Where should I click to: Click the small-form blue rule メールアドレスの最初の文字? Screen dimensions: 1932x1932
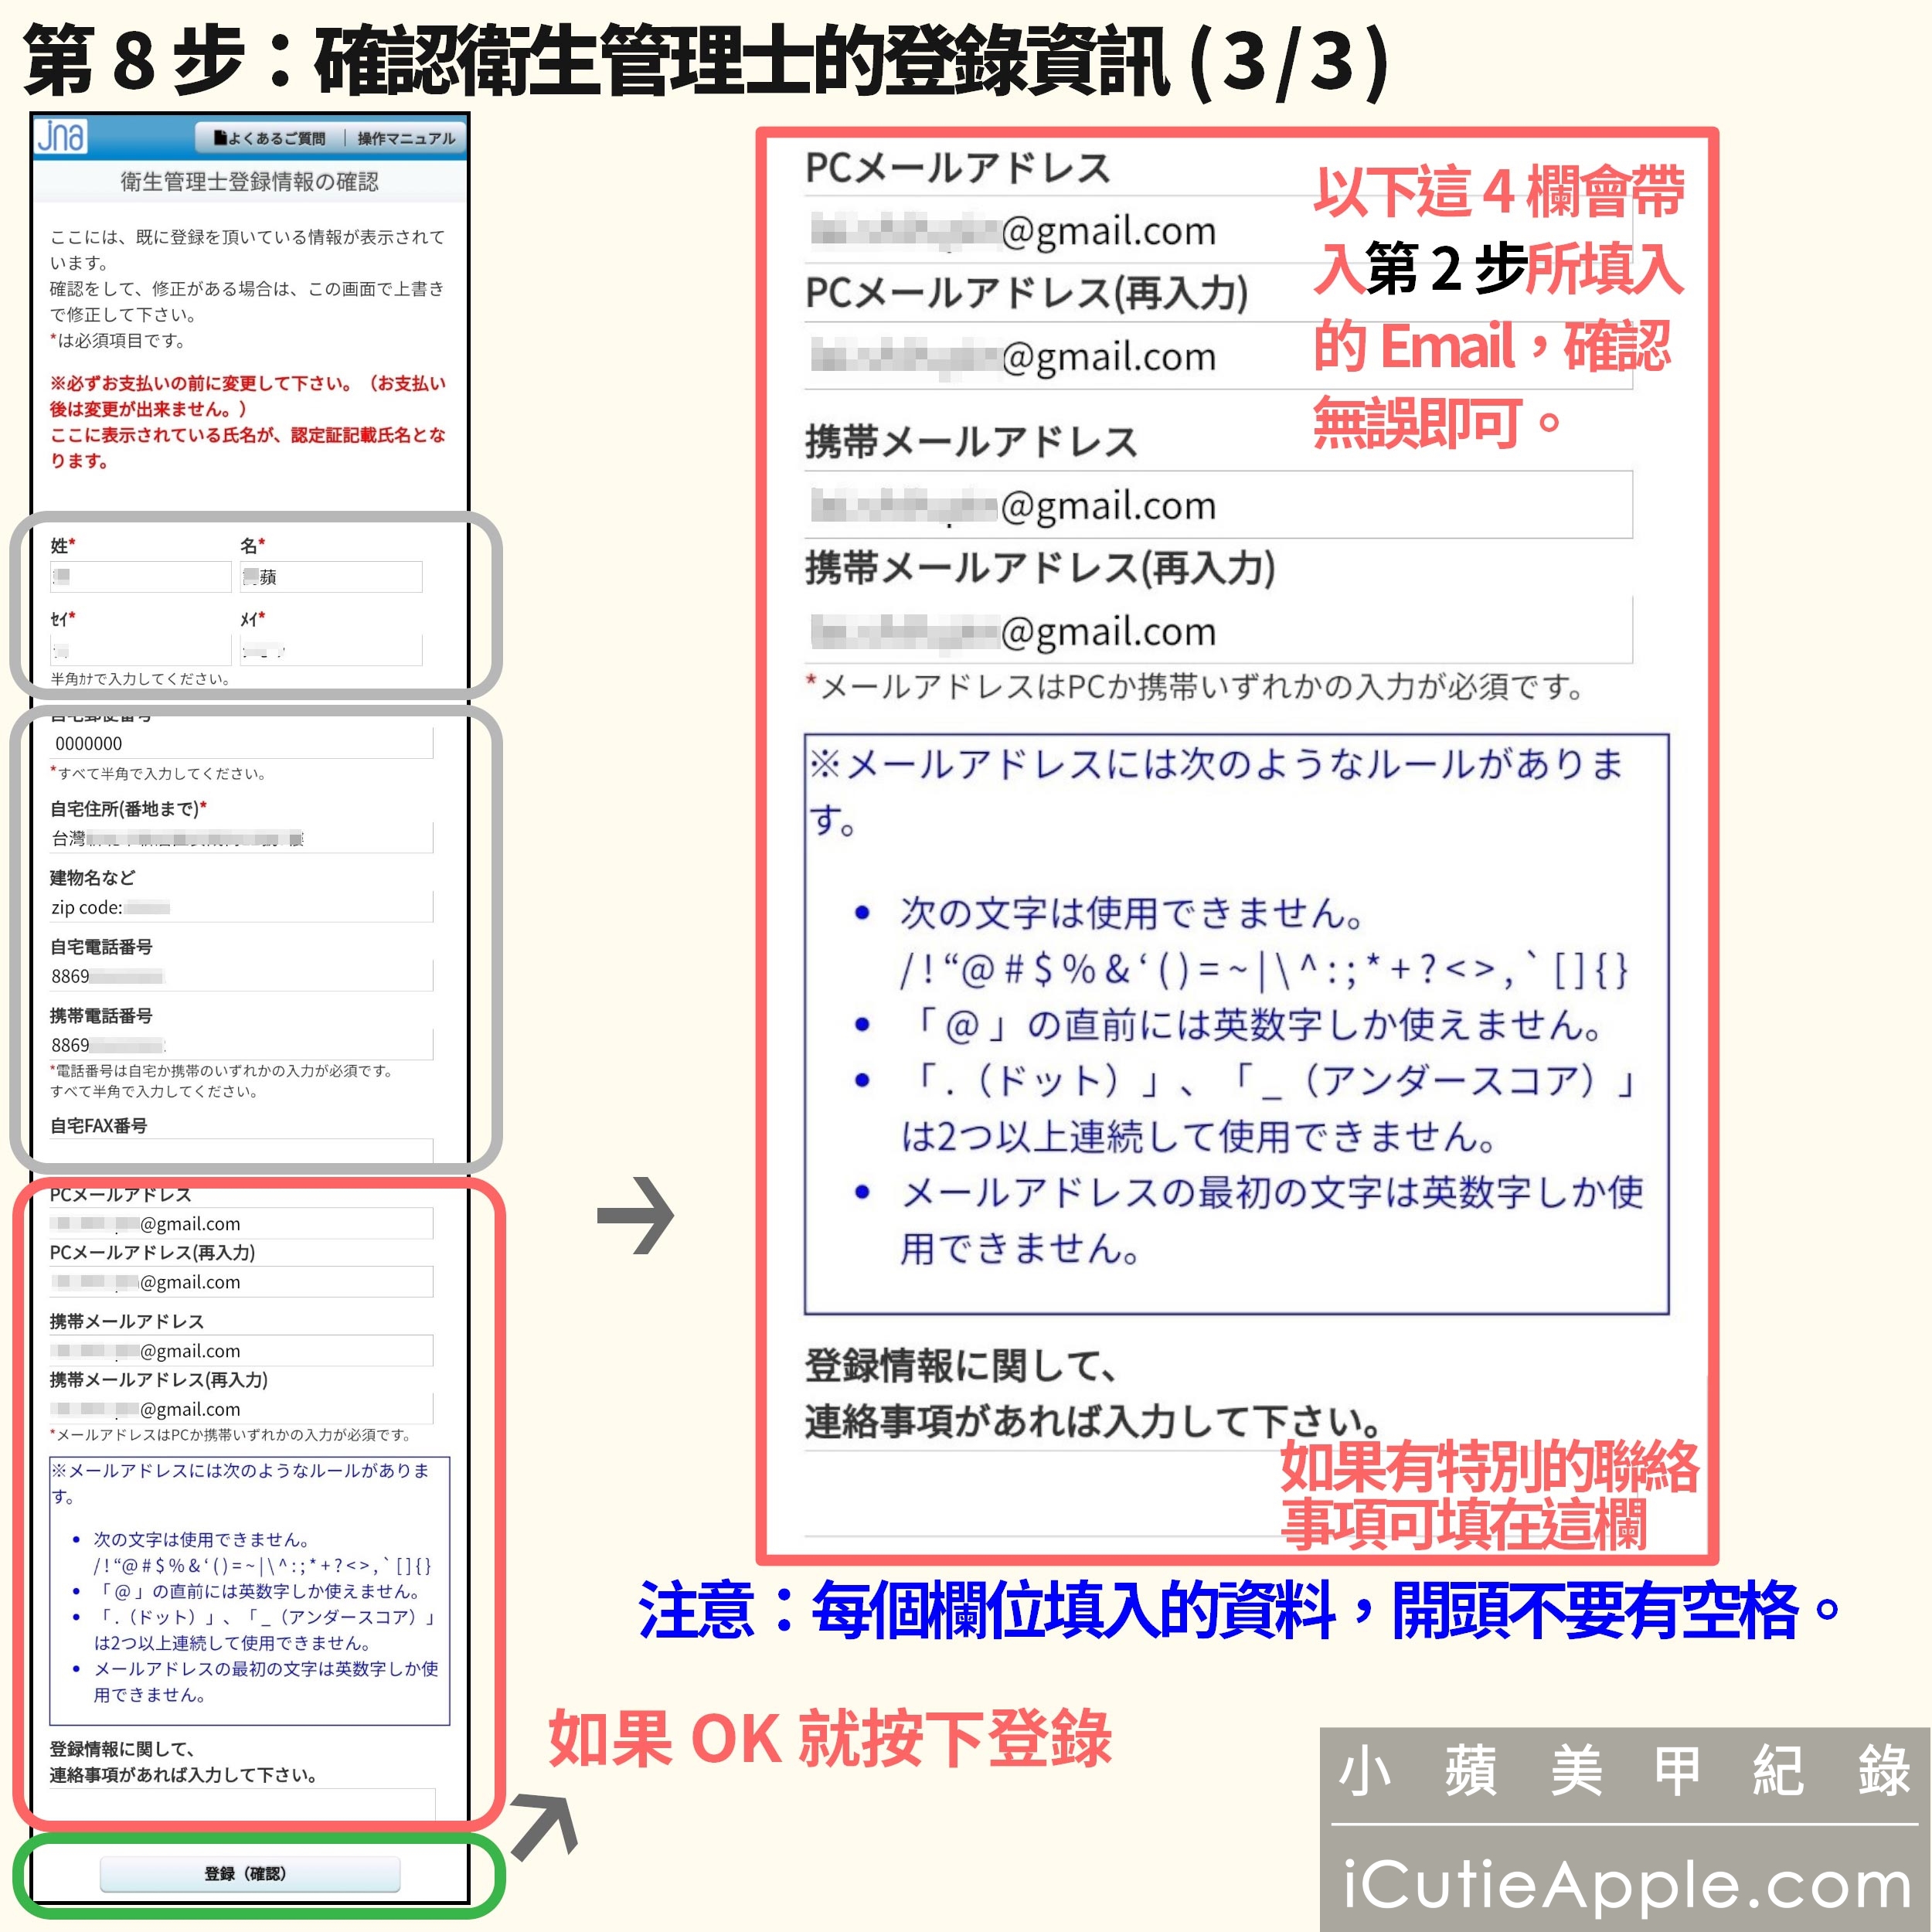tap(265, 1681)
